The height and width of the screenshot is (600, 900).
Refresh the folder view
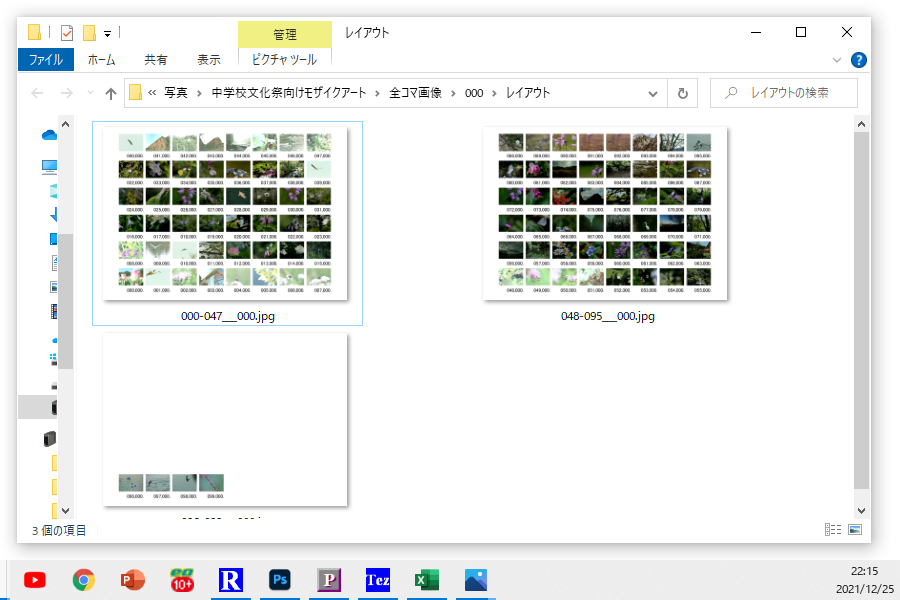(x=682, y=93)
